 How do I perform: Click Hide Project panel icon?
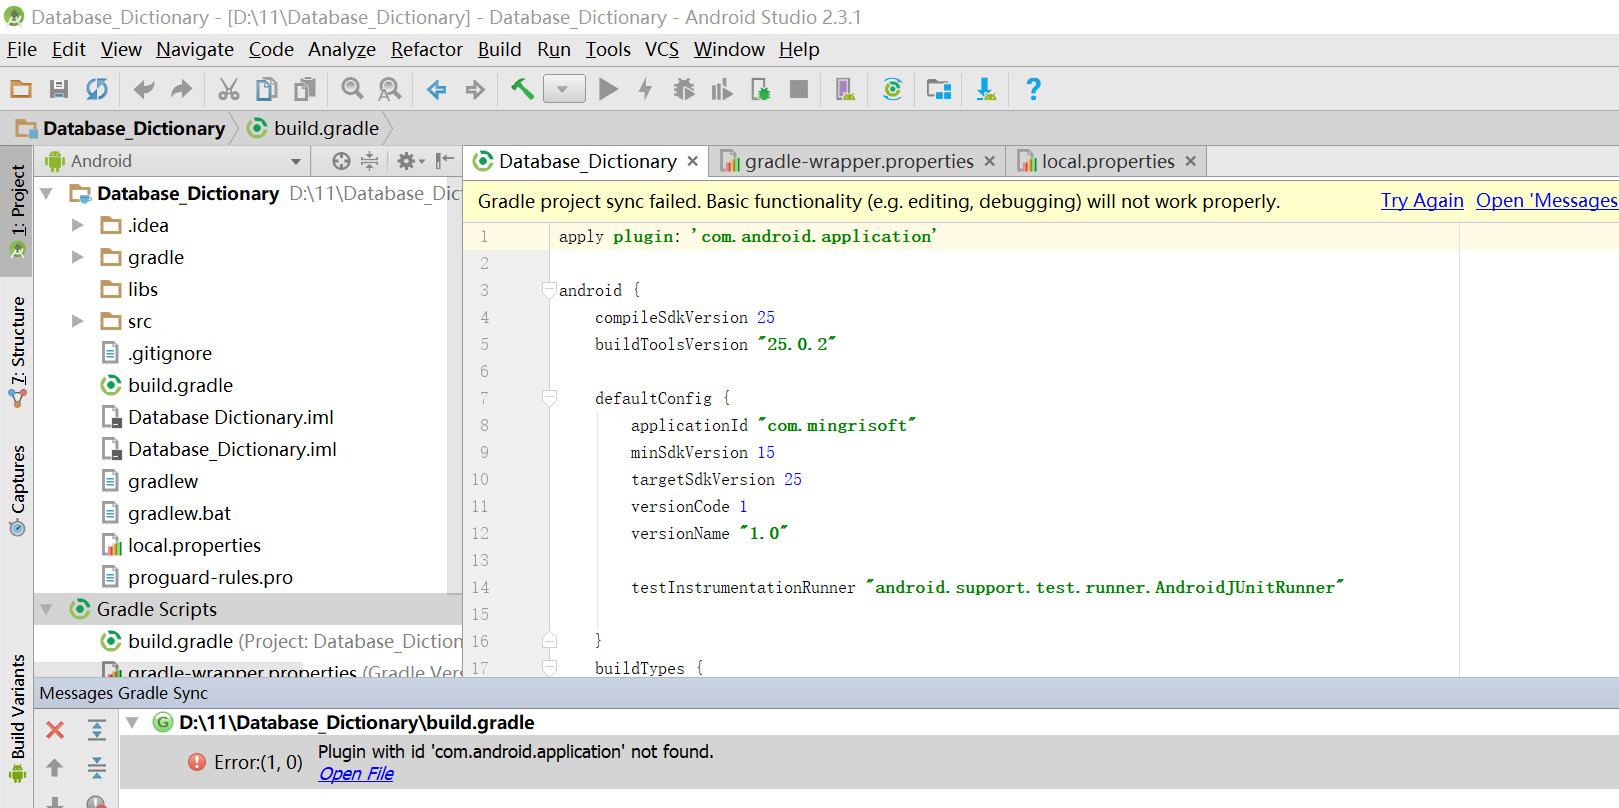(445, 161)
